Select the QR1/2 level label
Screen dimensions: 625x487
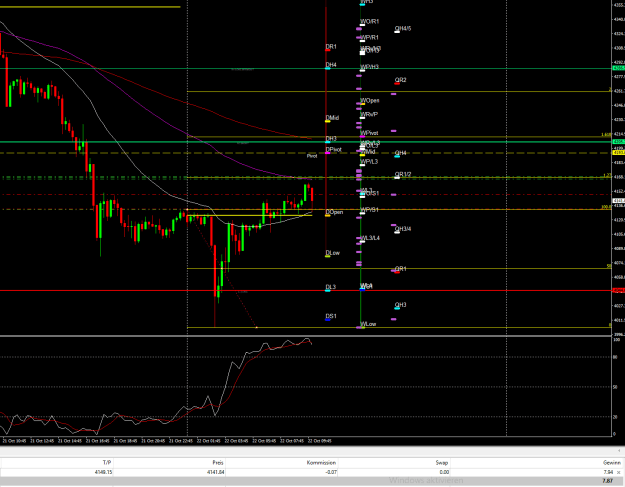click(403, 175)
